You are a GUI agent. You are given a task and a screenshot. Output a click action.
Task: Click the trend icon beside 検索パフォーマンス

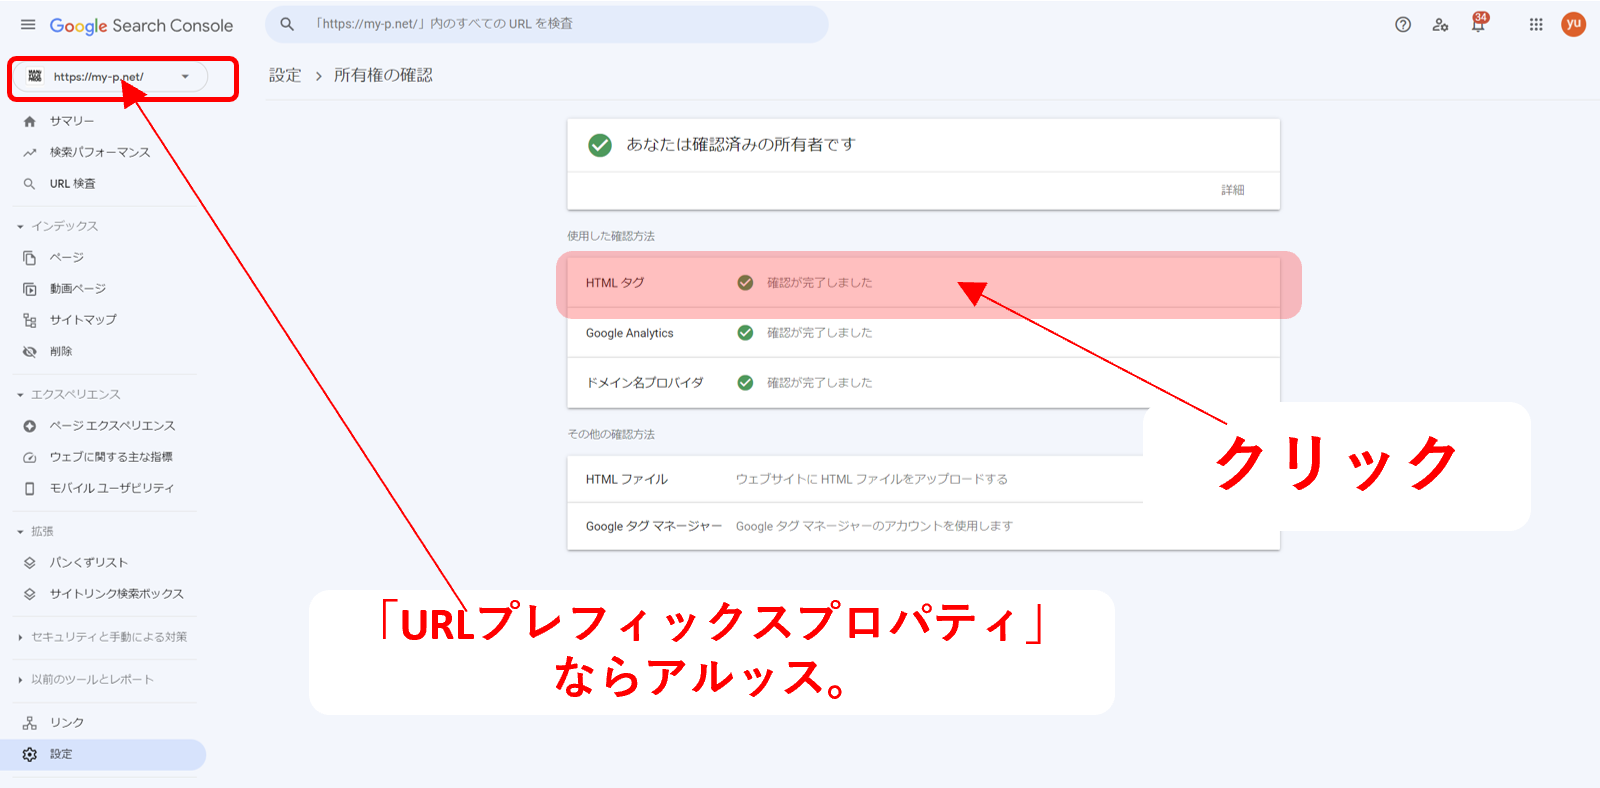(x=30, y=152)
